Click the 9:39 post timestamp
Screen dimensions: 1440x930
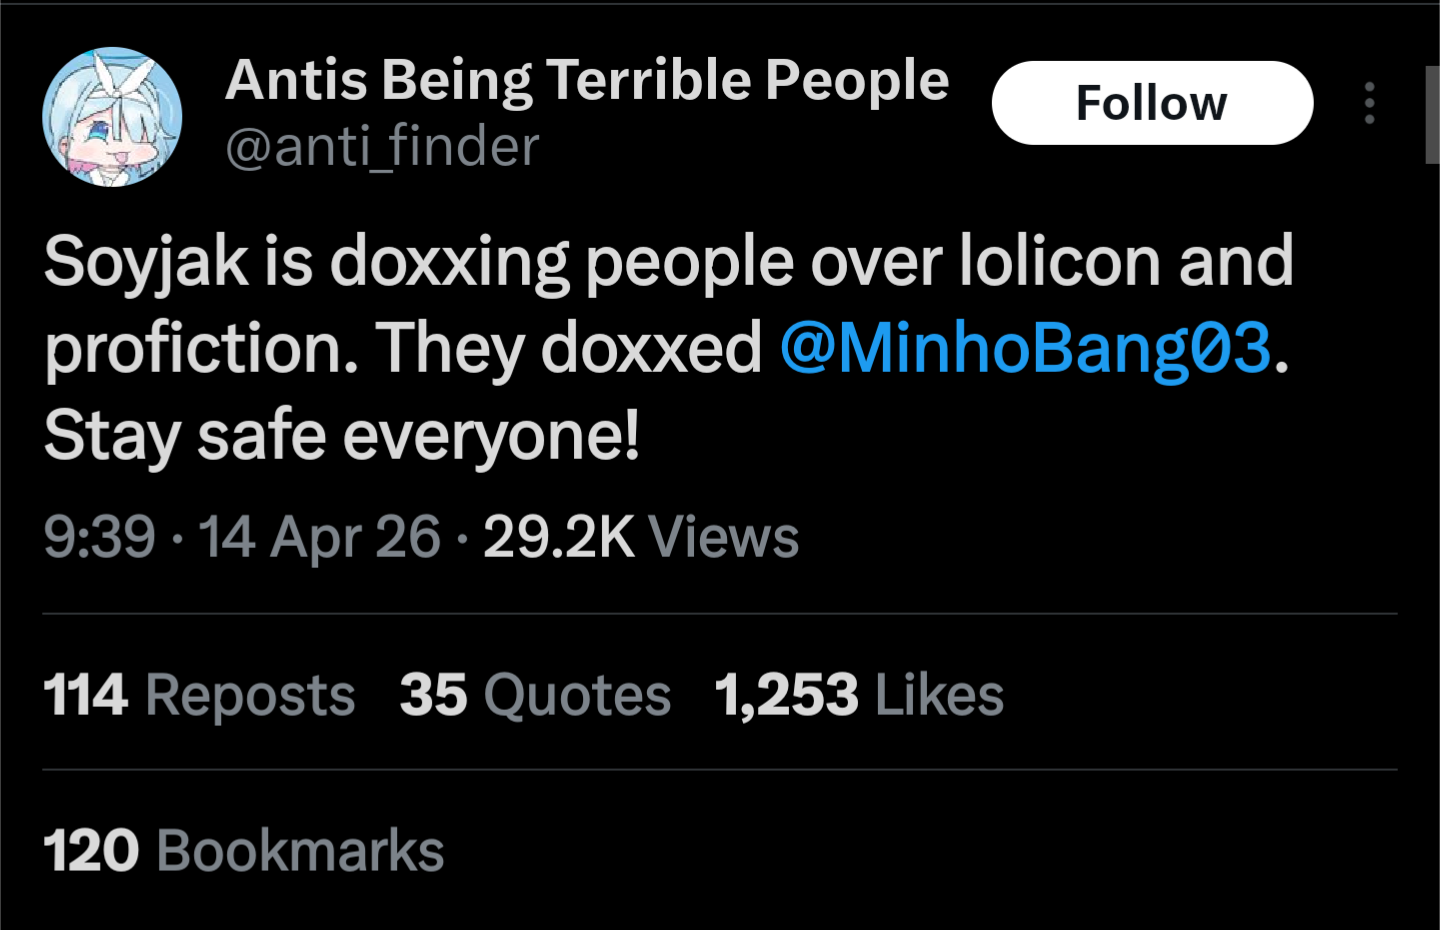point(99,537)
